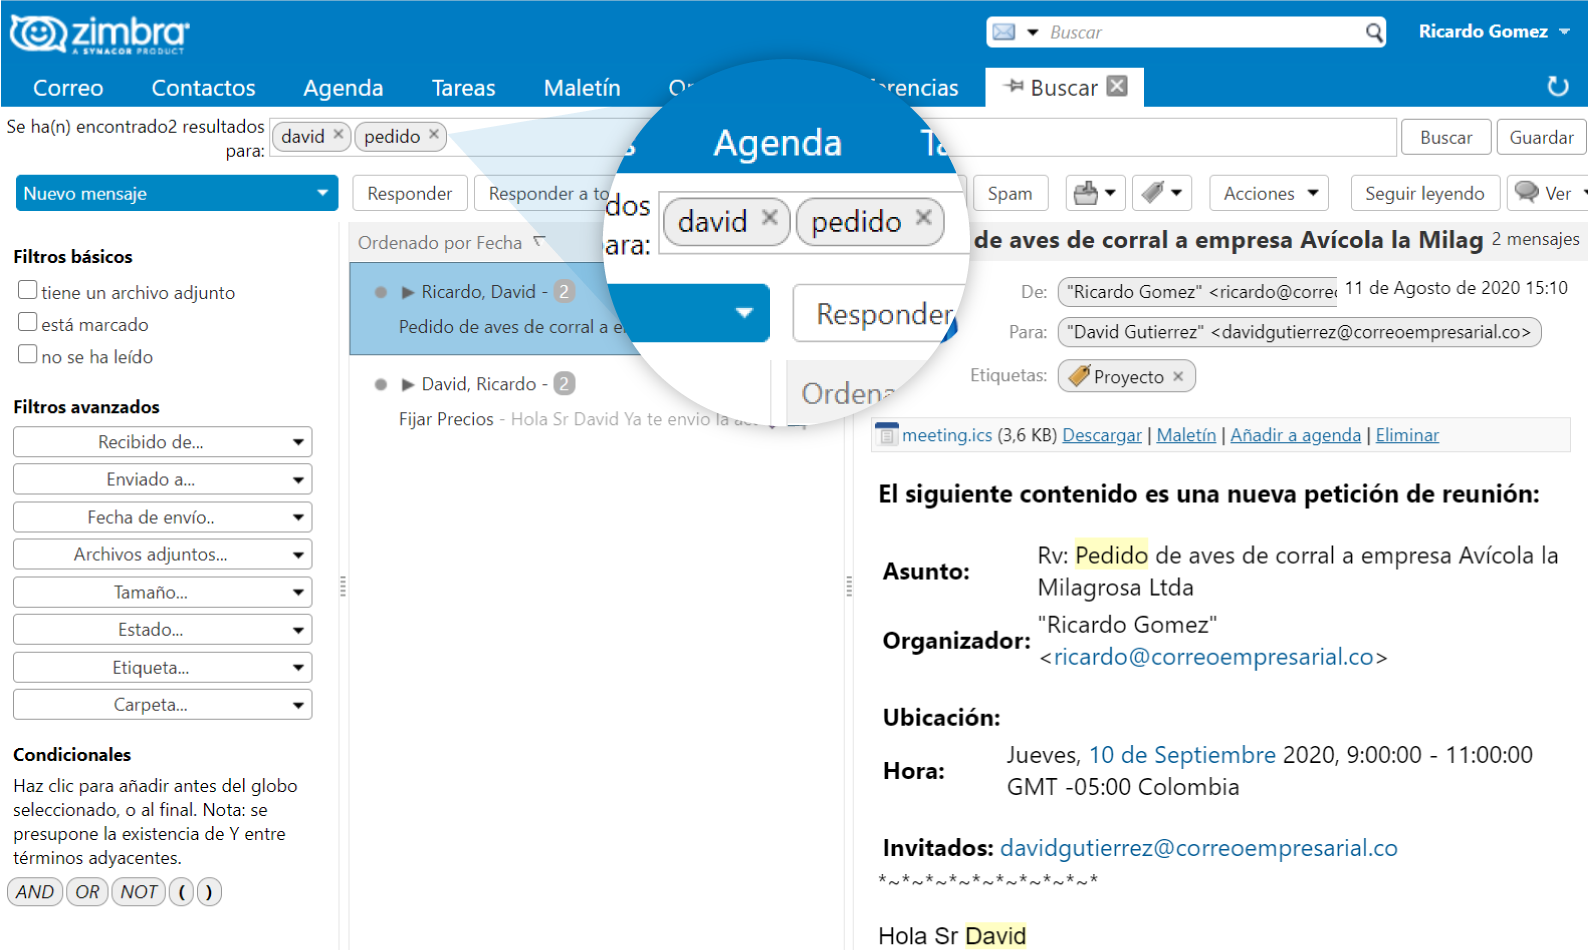1588x950 pixels.
Task: Remove the Proyecto tag from message
Action: pos(1178,376)
